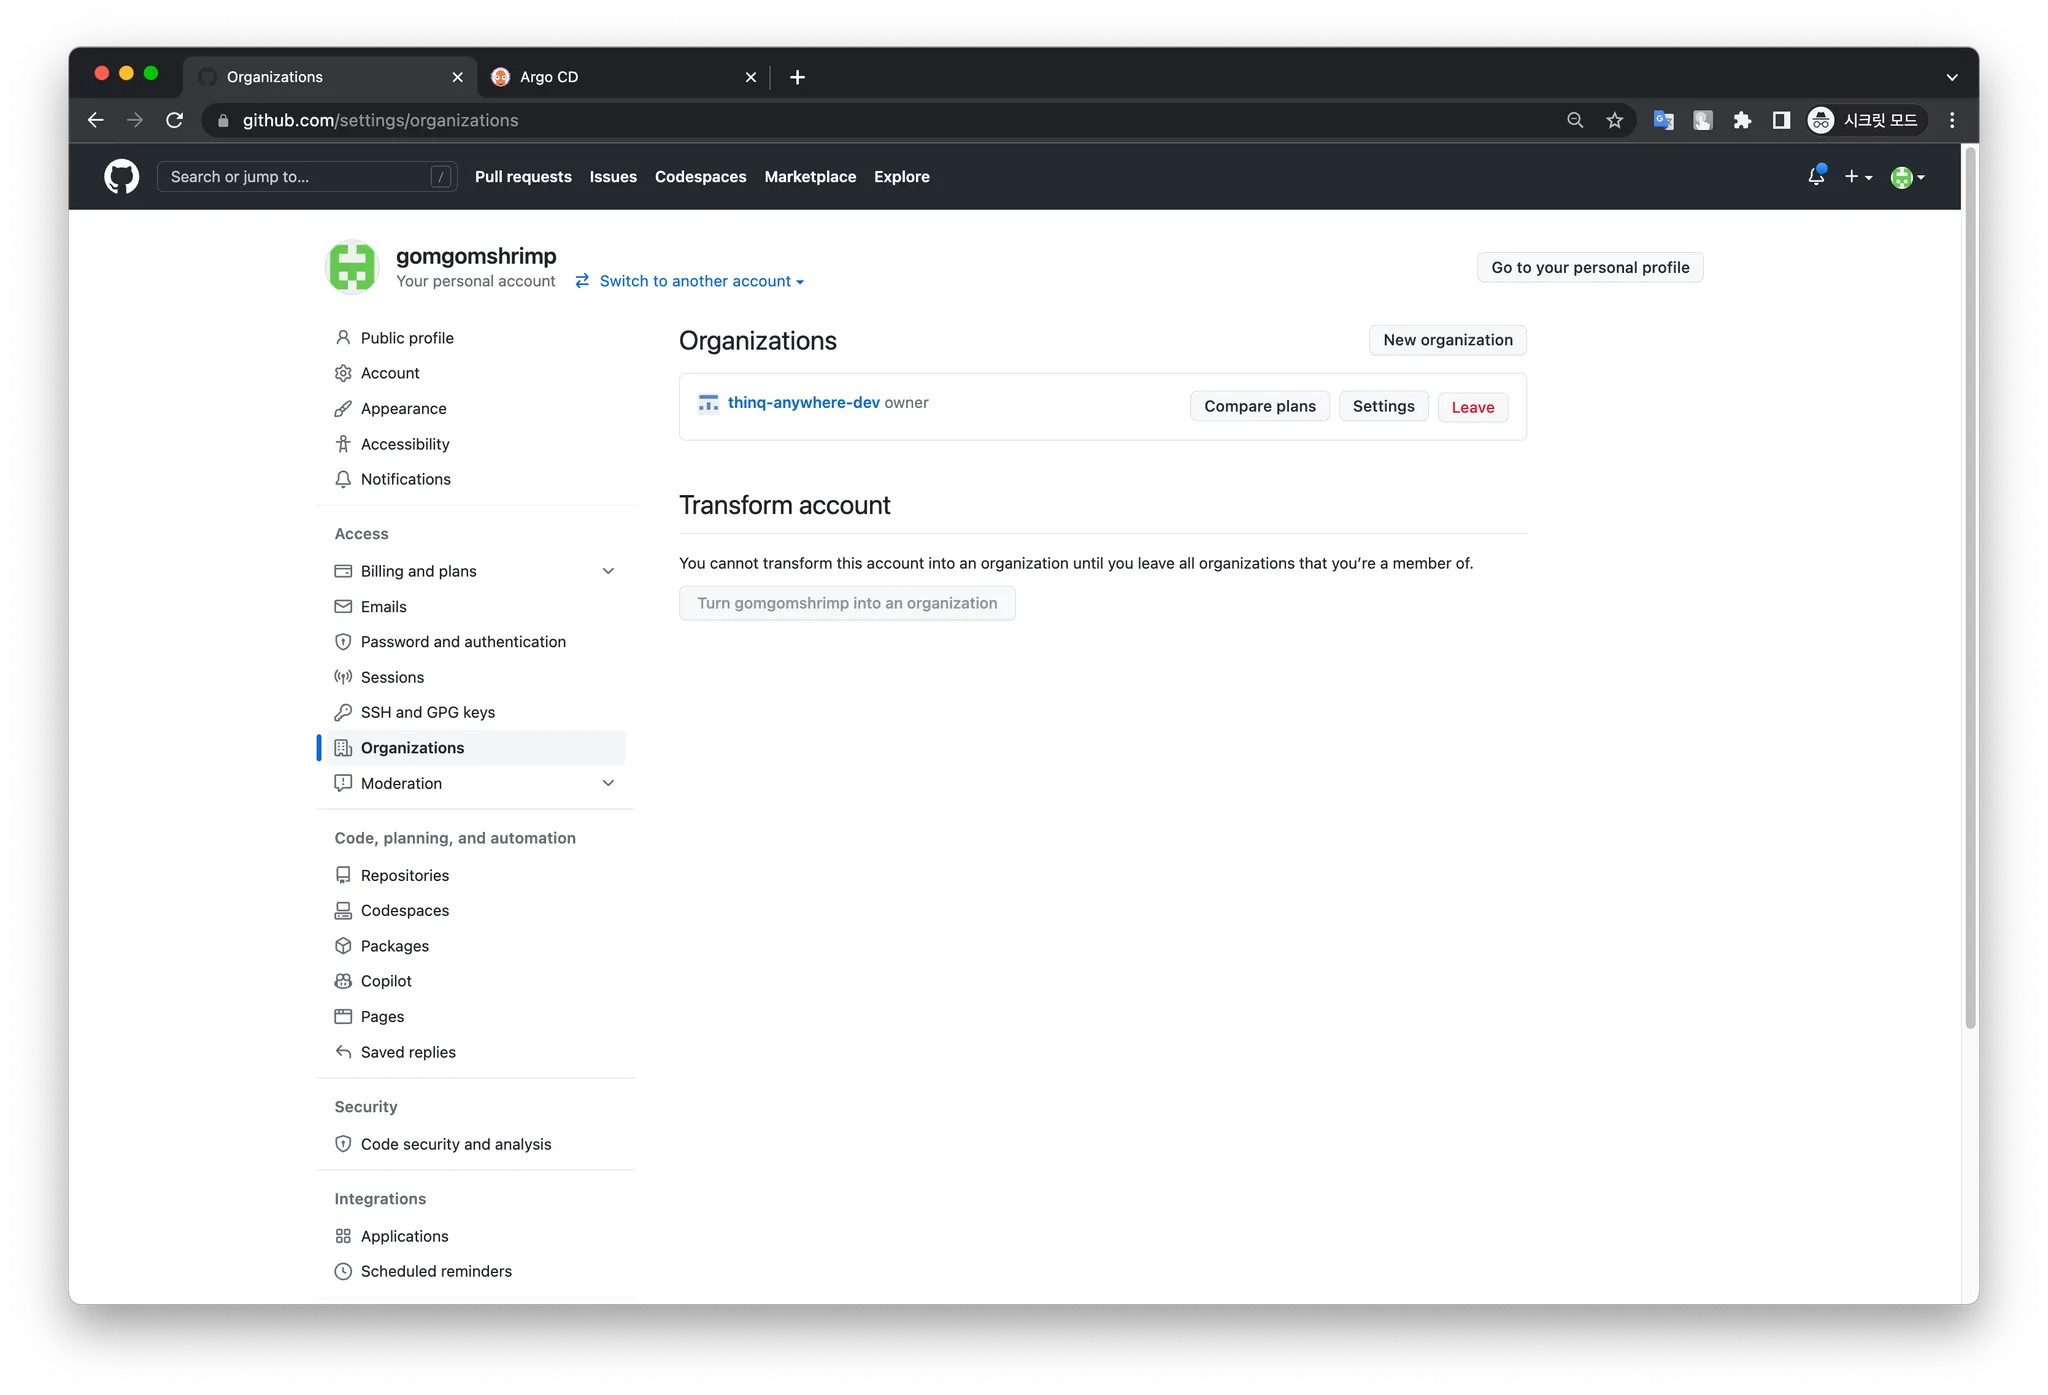The height and width of the screenshot is (1395, 2048).
Task: Open the notifications bell icon
Action: coord(1816,177)
